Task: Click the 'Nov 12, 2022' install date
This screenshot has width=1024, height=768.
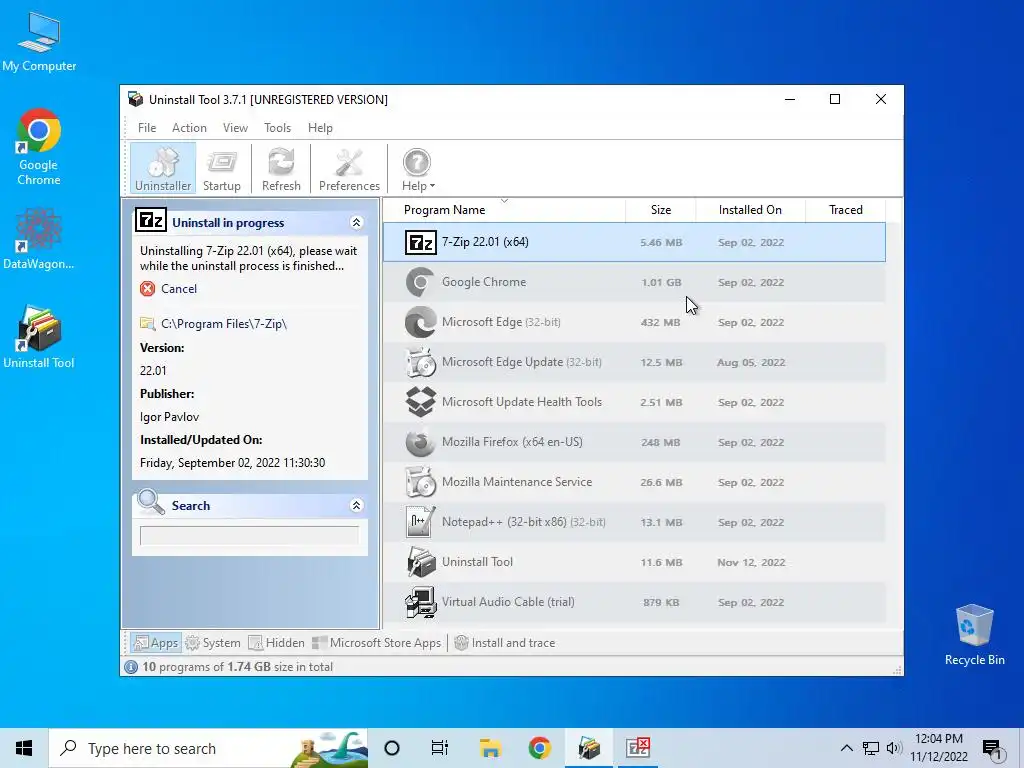Action: coord(751,562)
